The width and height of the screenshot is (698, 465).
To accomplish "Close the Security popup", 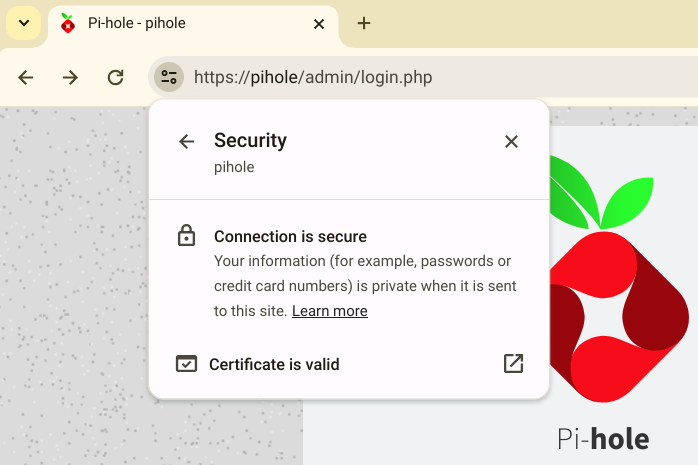I will point(511,142).
